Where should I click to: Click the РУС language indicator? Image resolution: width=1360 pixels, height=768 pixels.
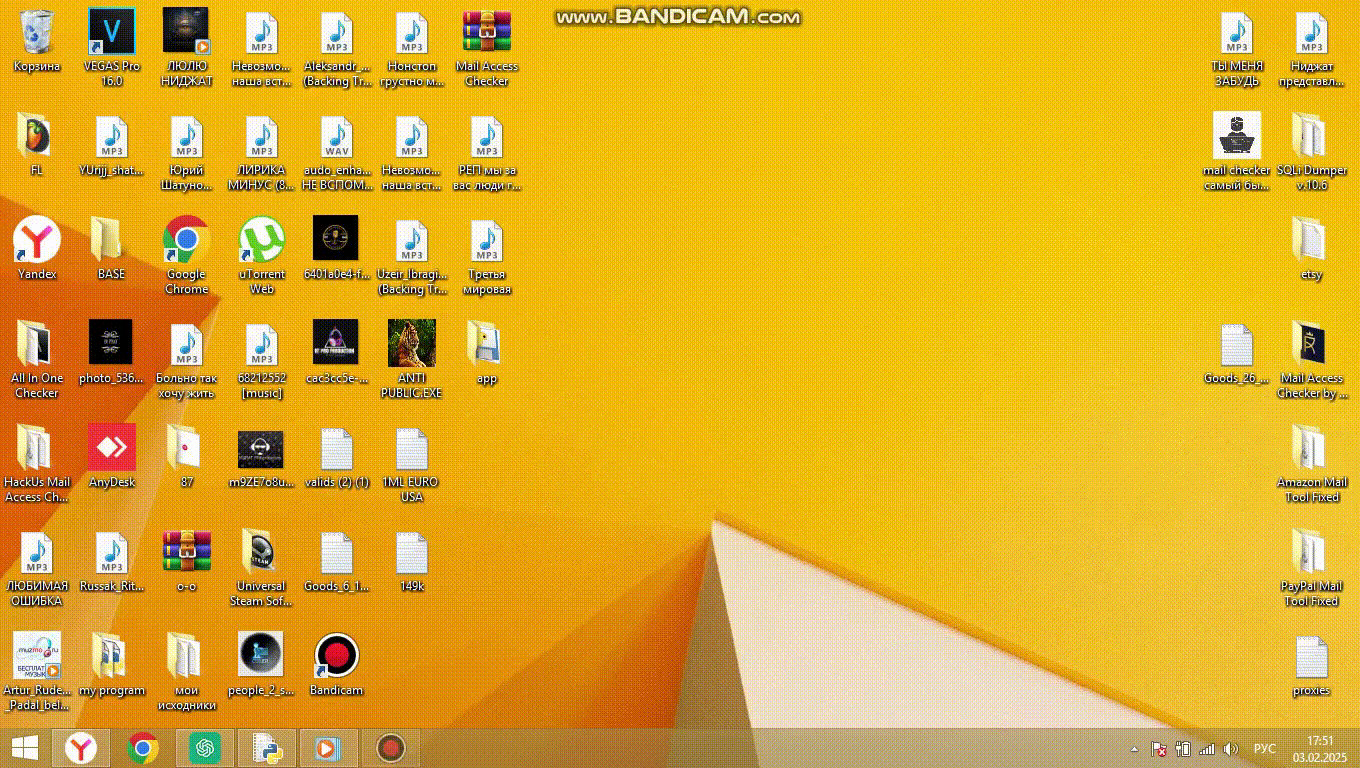pyautogui.click(x=1265, y=749)
